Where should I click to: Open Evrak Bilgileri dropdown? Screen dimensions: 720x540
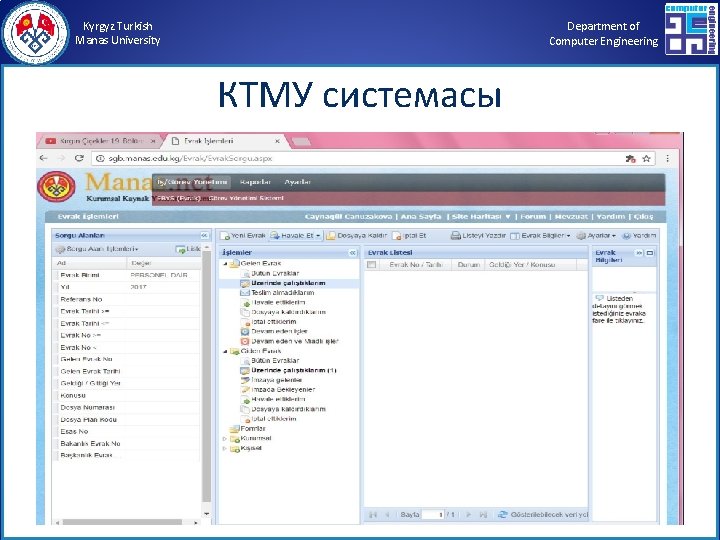click(x=540, y=236)
